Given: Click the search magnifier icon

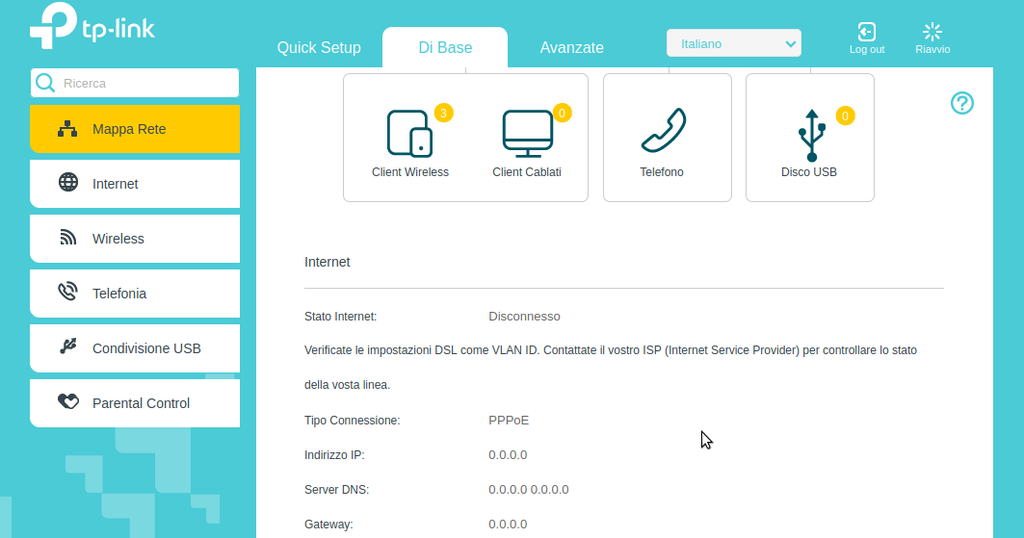Looking at the screenshot, I should point(46,83).
